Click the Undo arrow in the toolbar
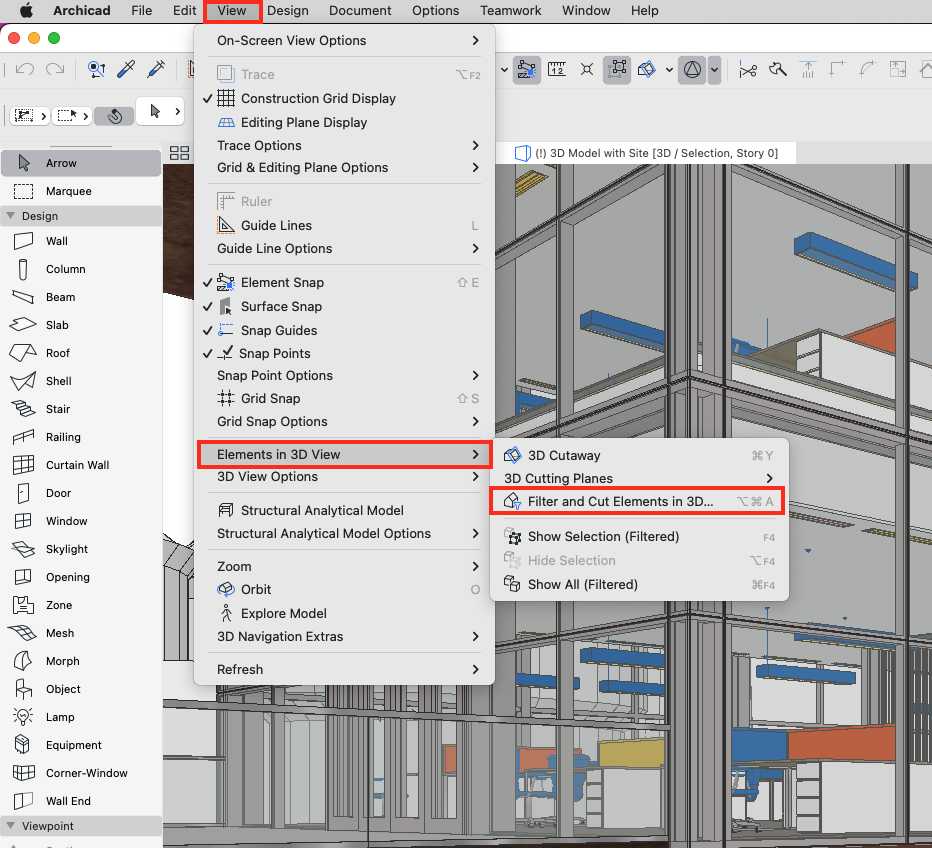 pyautogui.click(x=22, y=69)
